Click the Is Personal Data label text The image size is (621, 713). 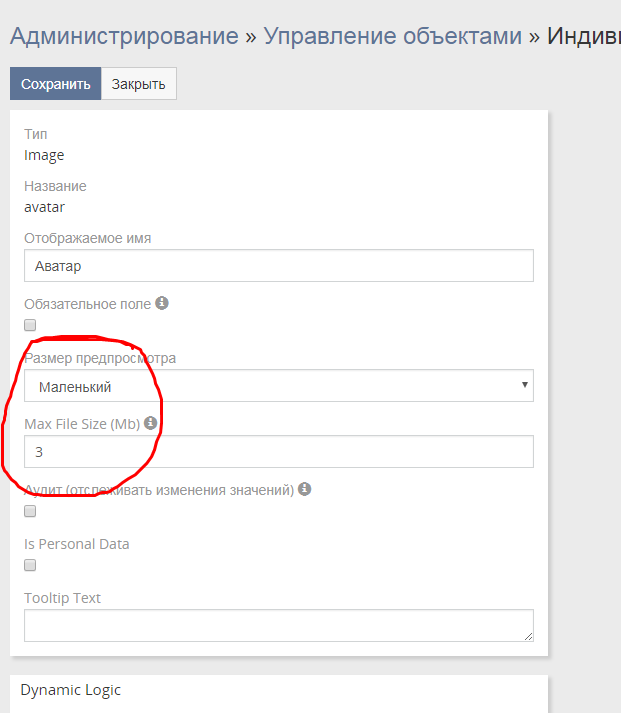tap(77, 544)
